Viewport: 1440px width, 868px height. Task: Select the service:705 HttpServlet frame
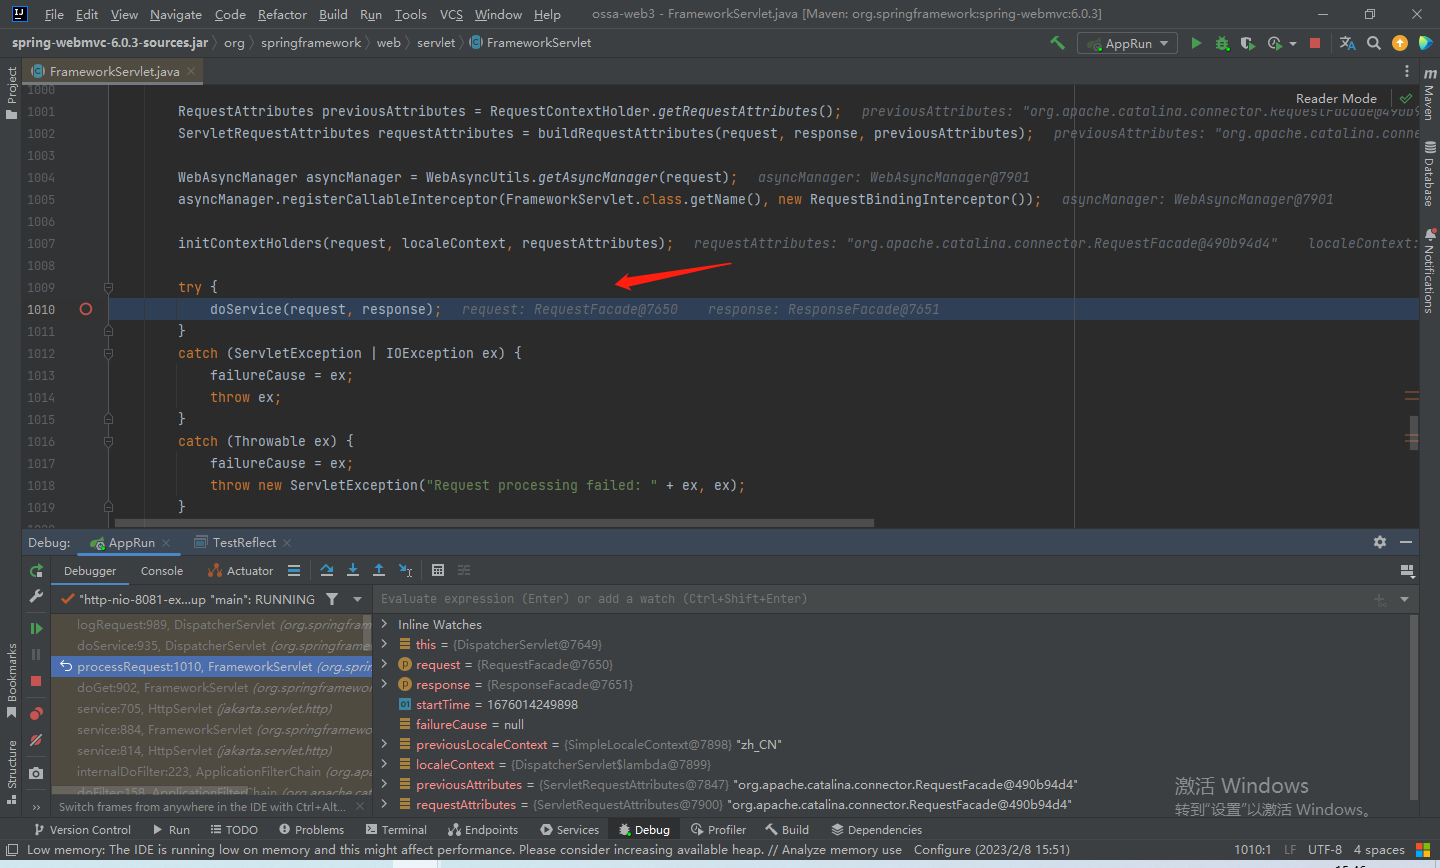211,708
